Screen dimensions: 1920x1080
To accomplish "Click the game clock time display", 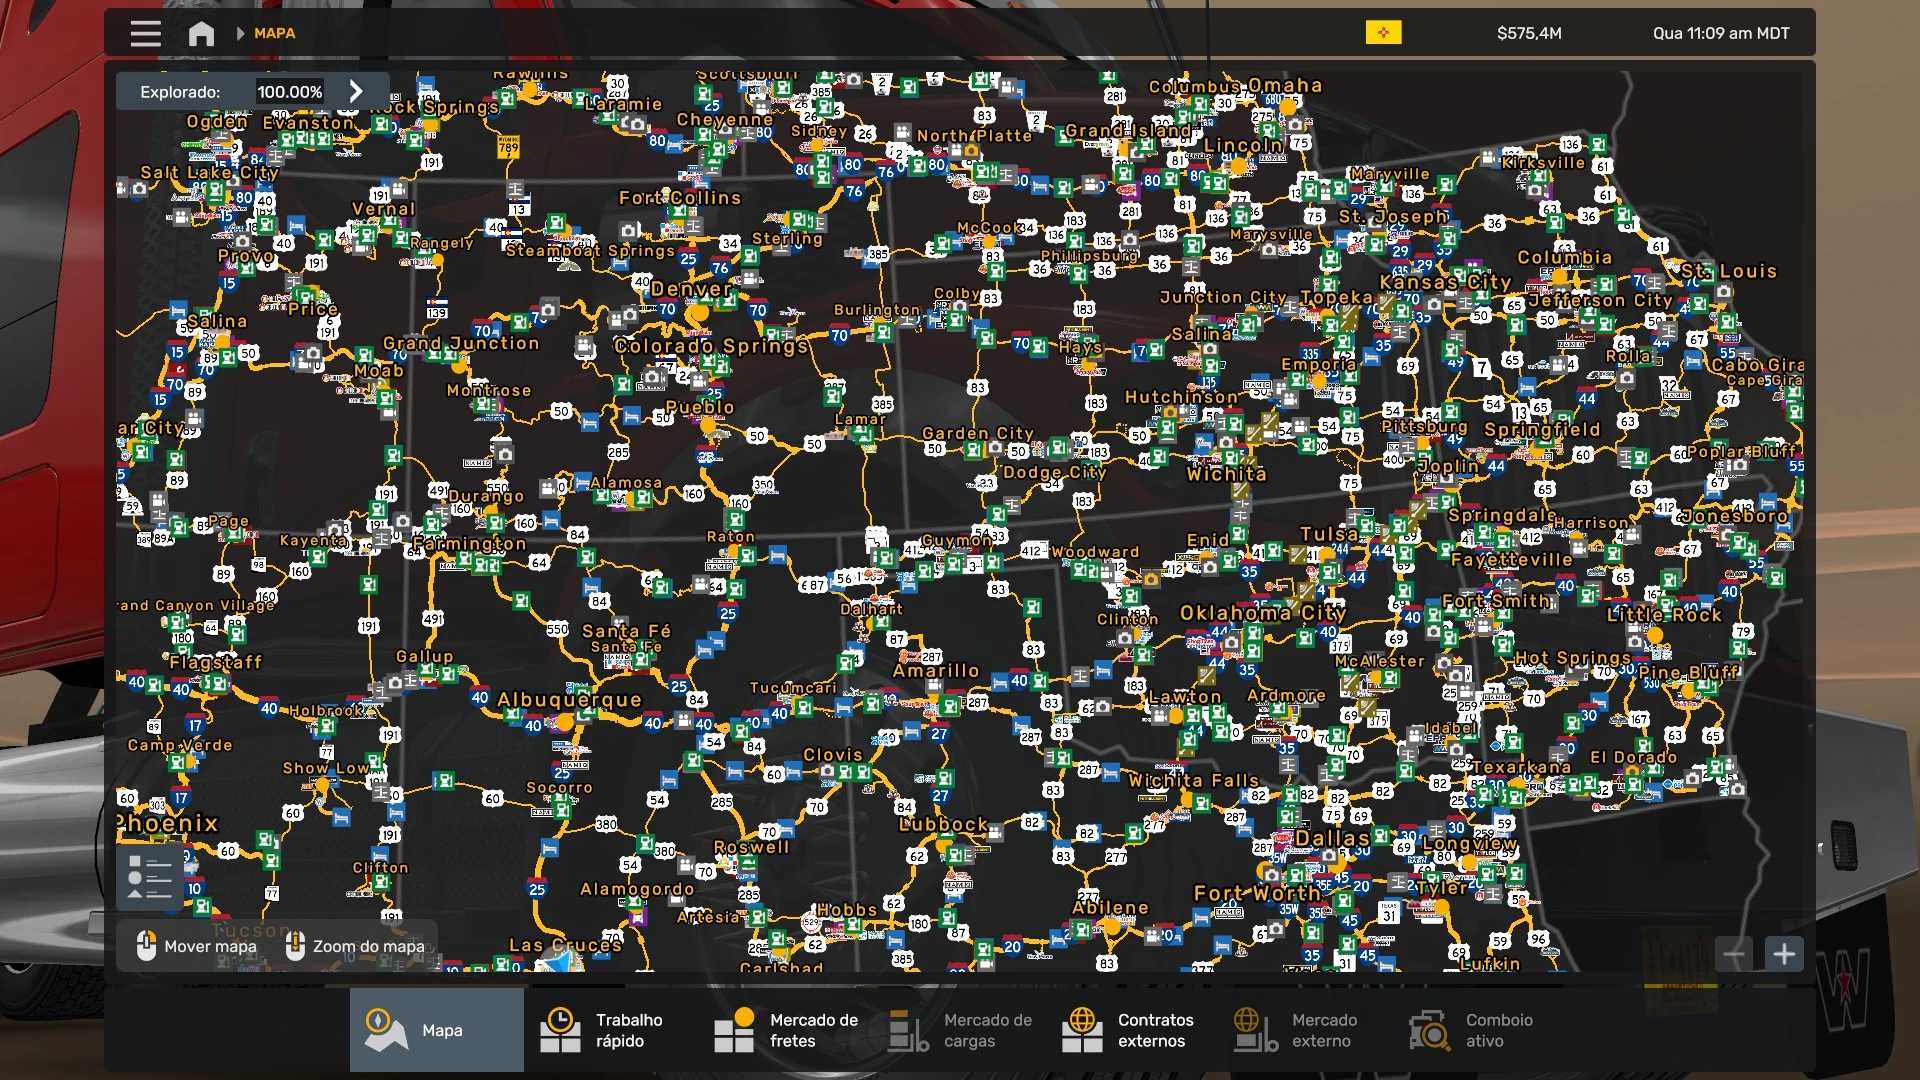I will 1720,33.
